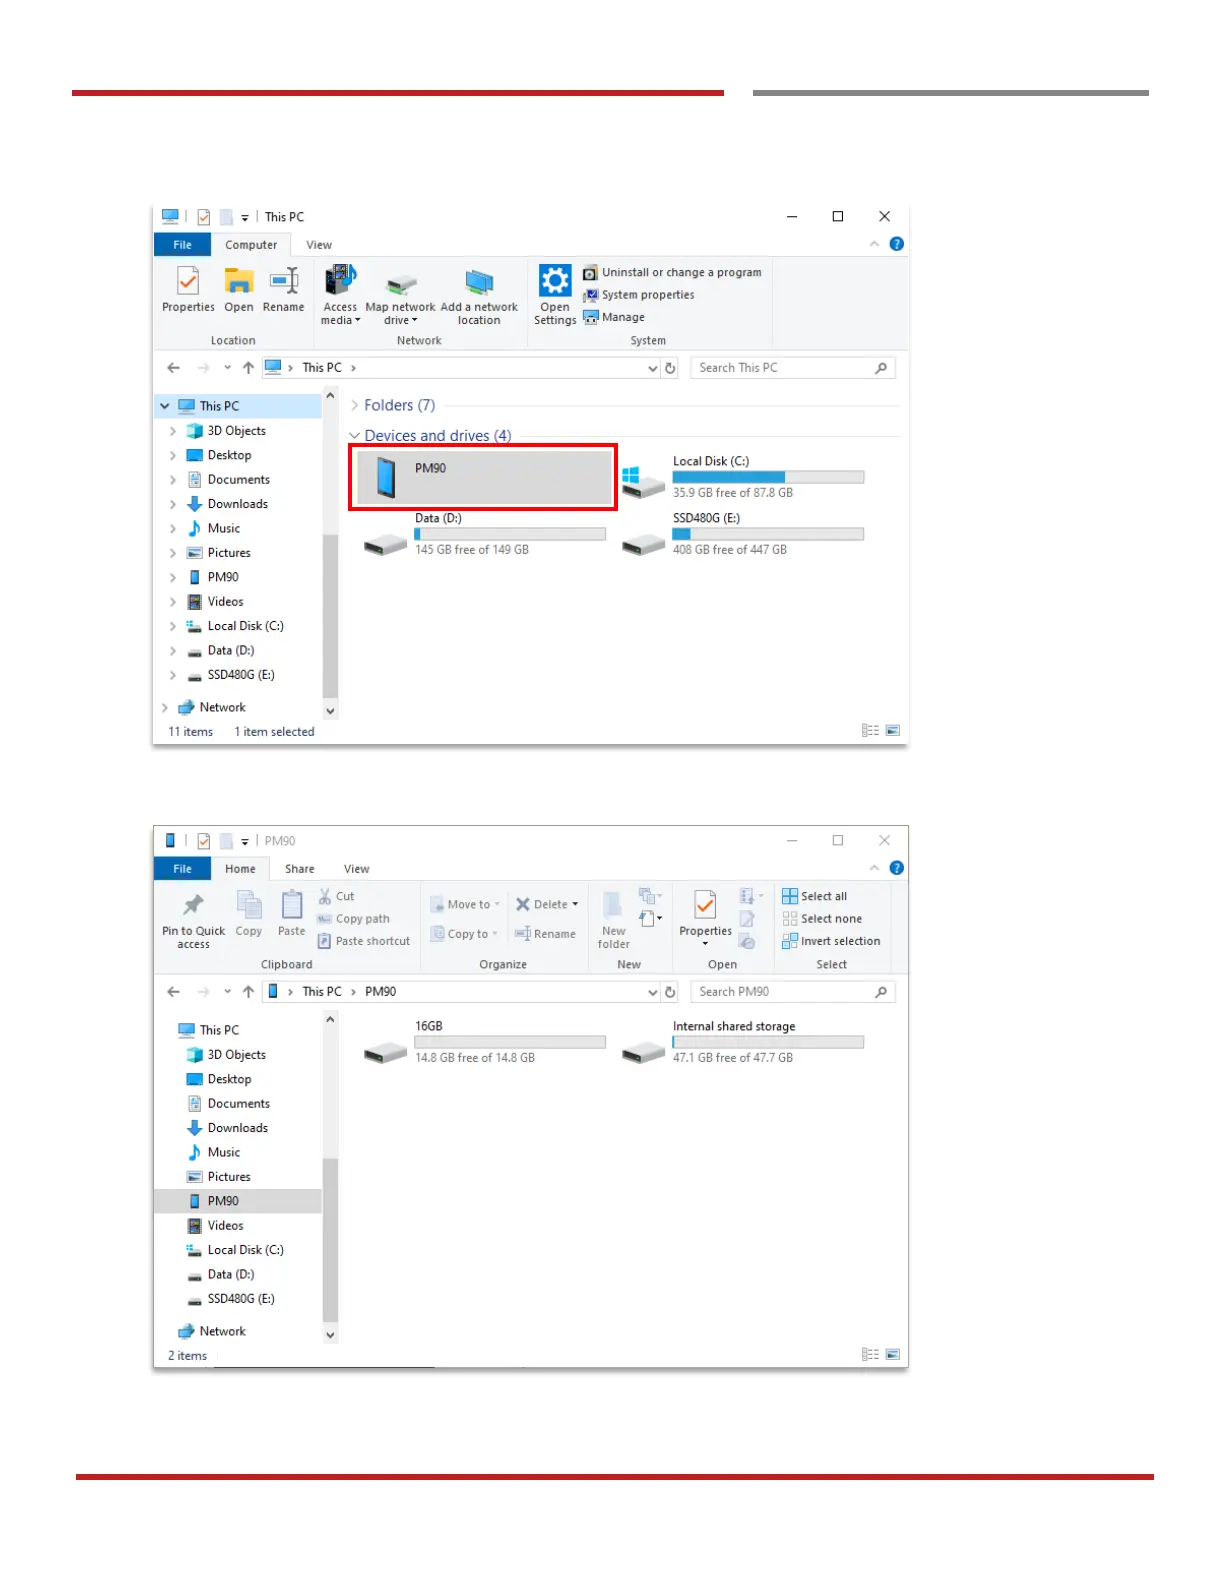
Task: Click Open Settings gear icon
Action: pyautogui.click(x=555, y=295)
